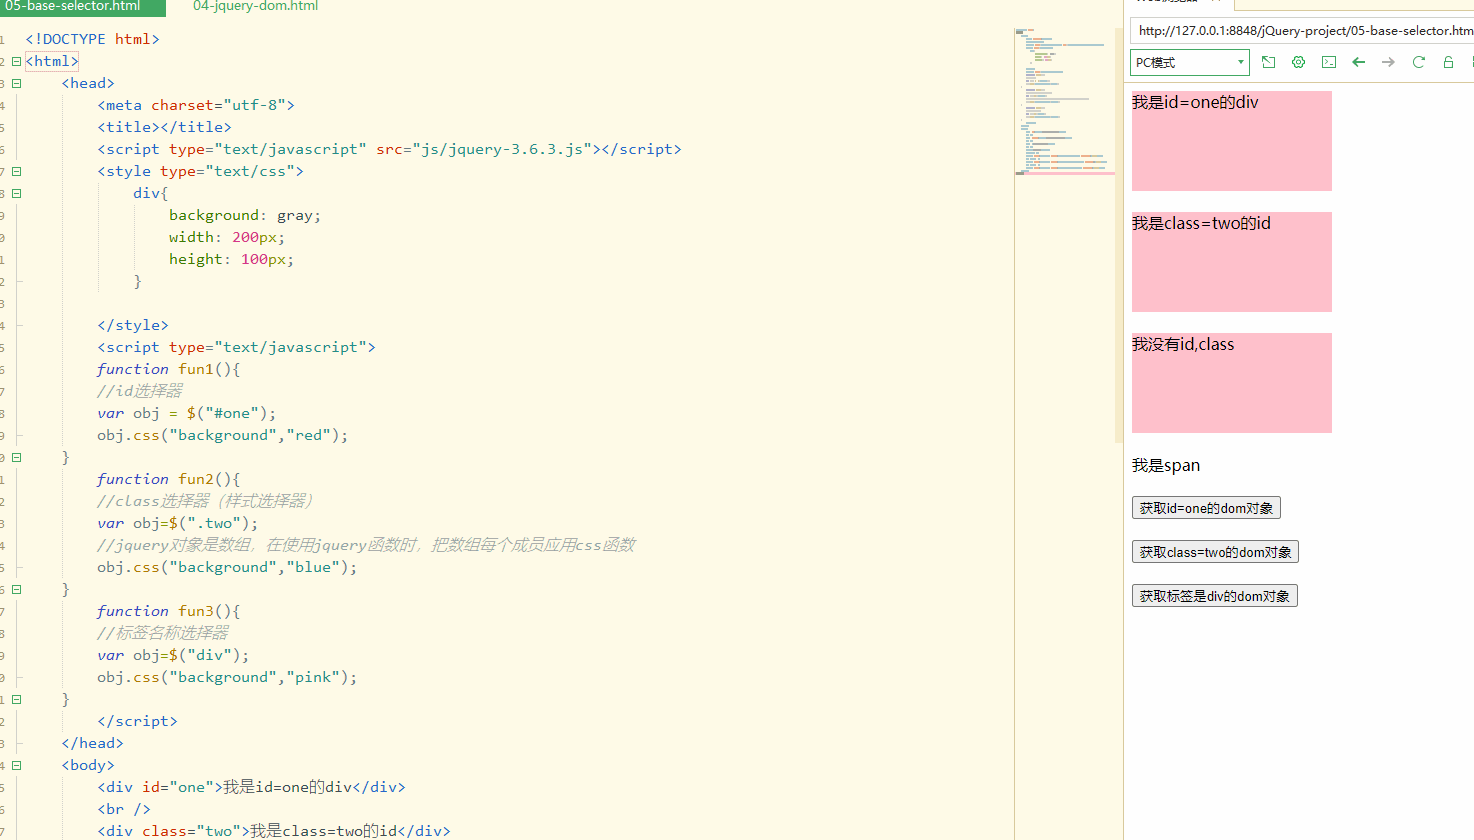1474x840 pixels.
Task: Collapse the div{ CSS rule fold marker
Action: point(16,193)
